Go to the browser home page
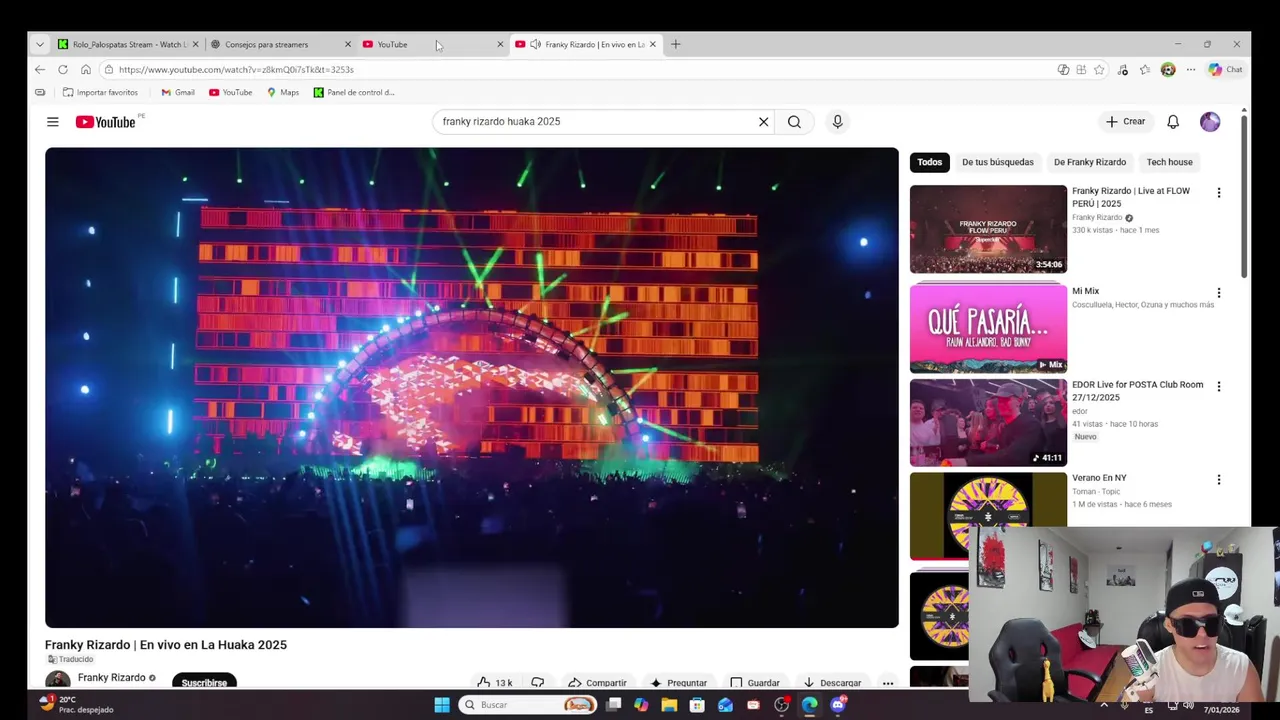1280x720 pixels. click(86, 70)
